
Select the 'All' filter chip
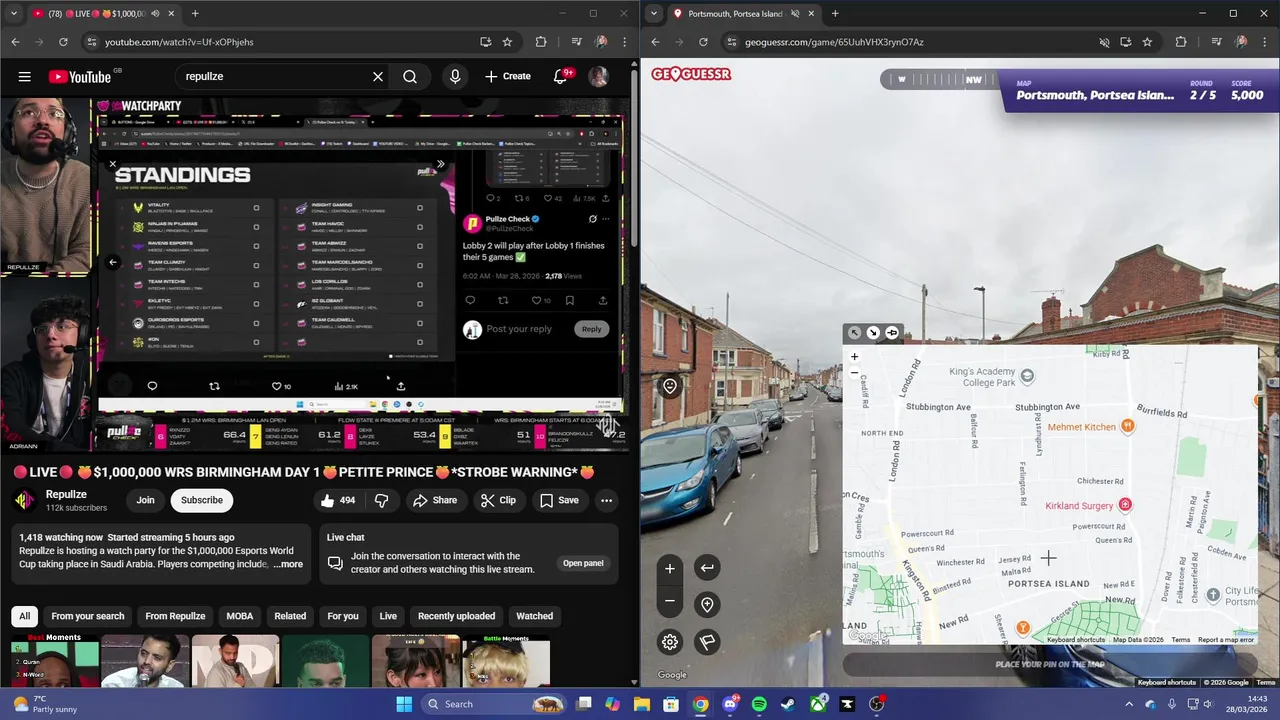(25, 616)
